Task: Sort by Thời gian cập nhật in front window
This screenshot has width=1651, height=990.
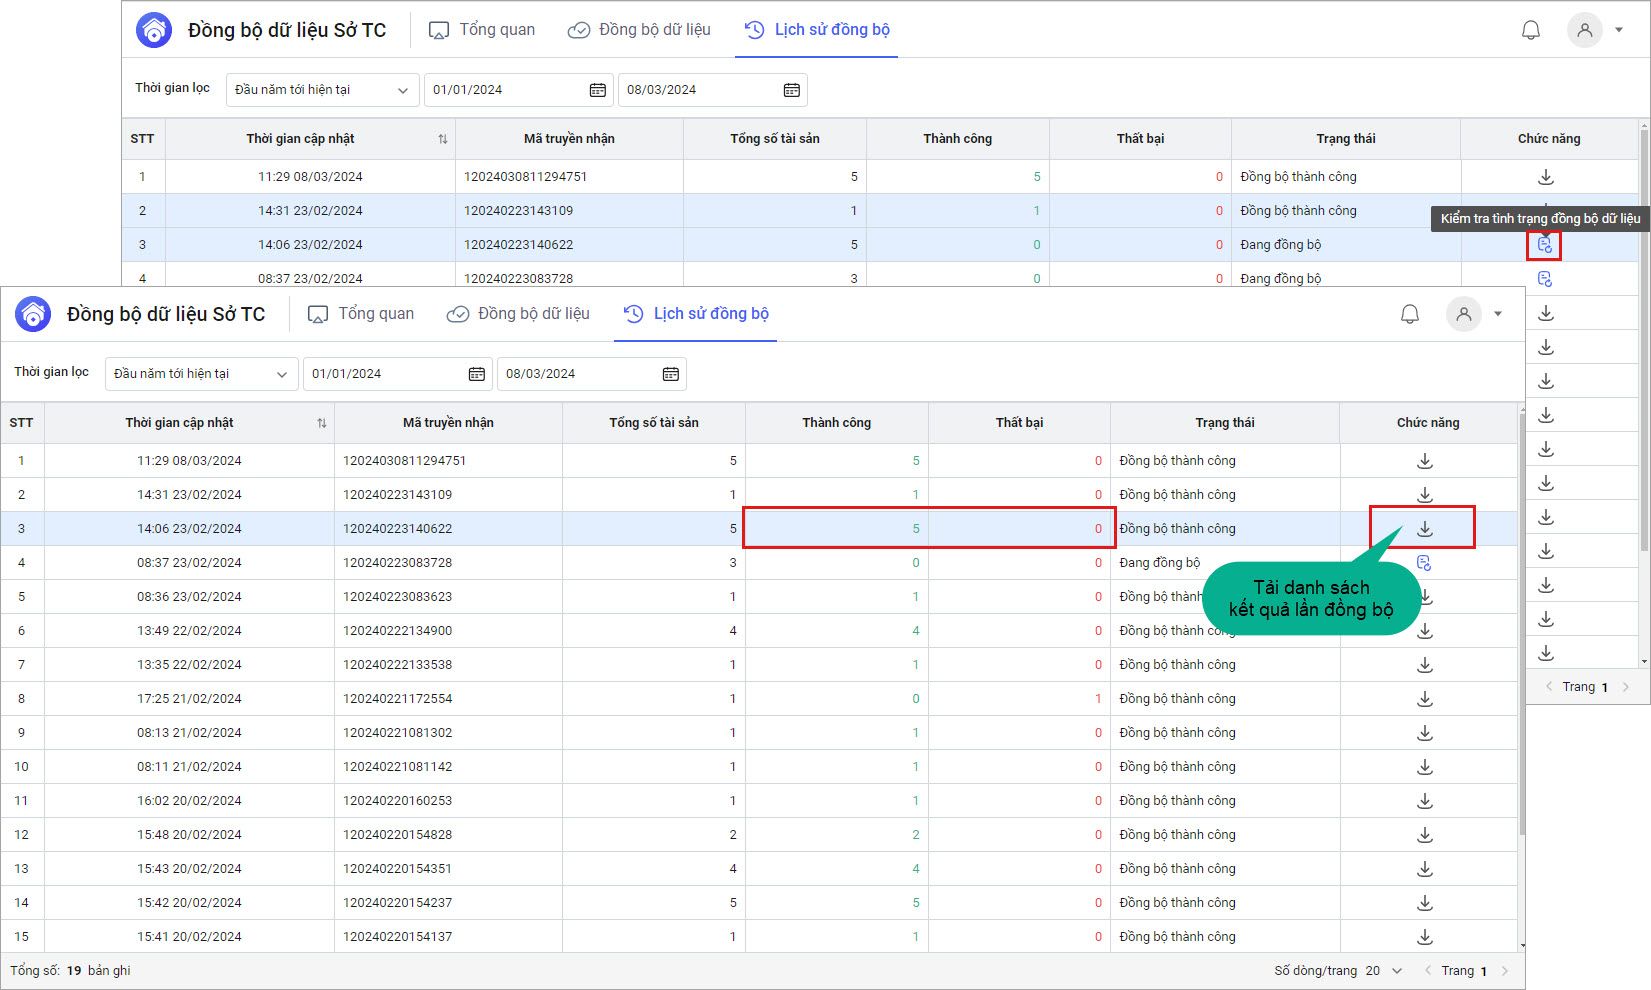Action: (321, 423)
